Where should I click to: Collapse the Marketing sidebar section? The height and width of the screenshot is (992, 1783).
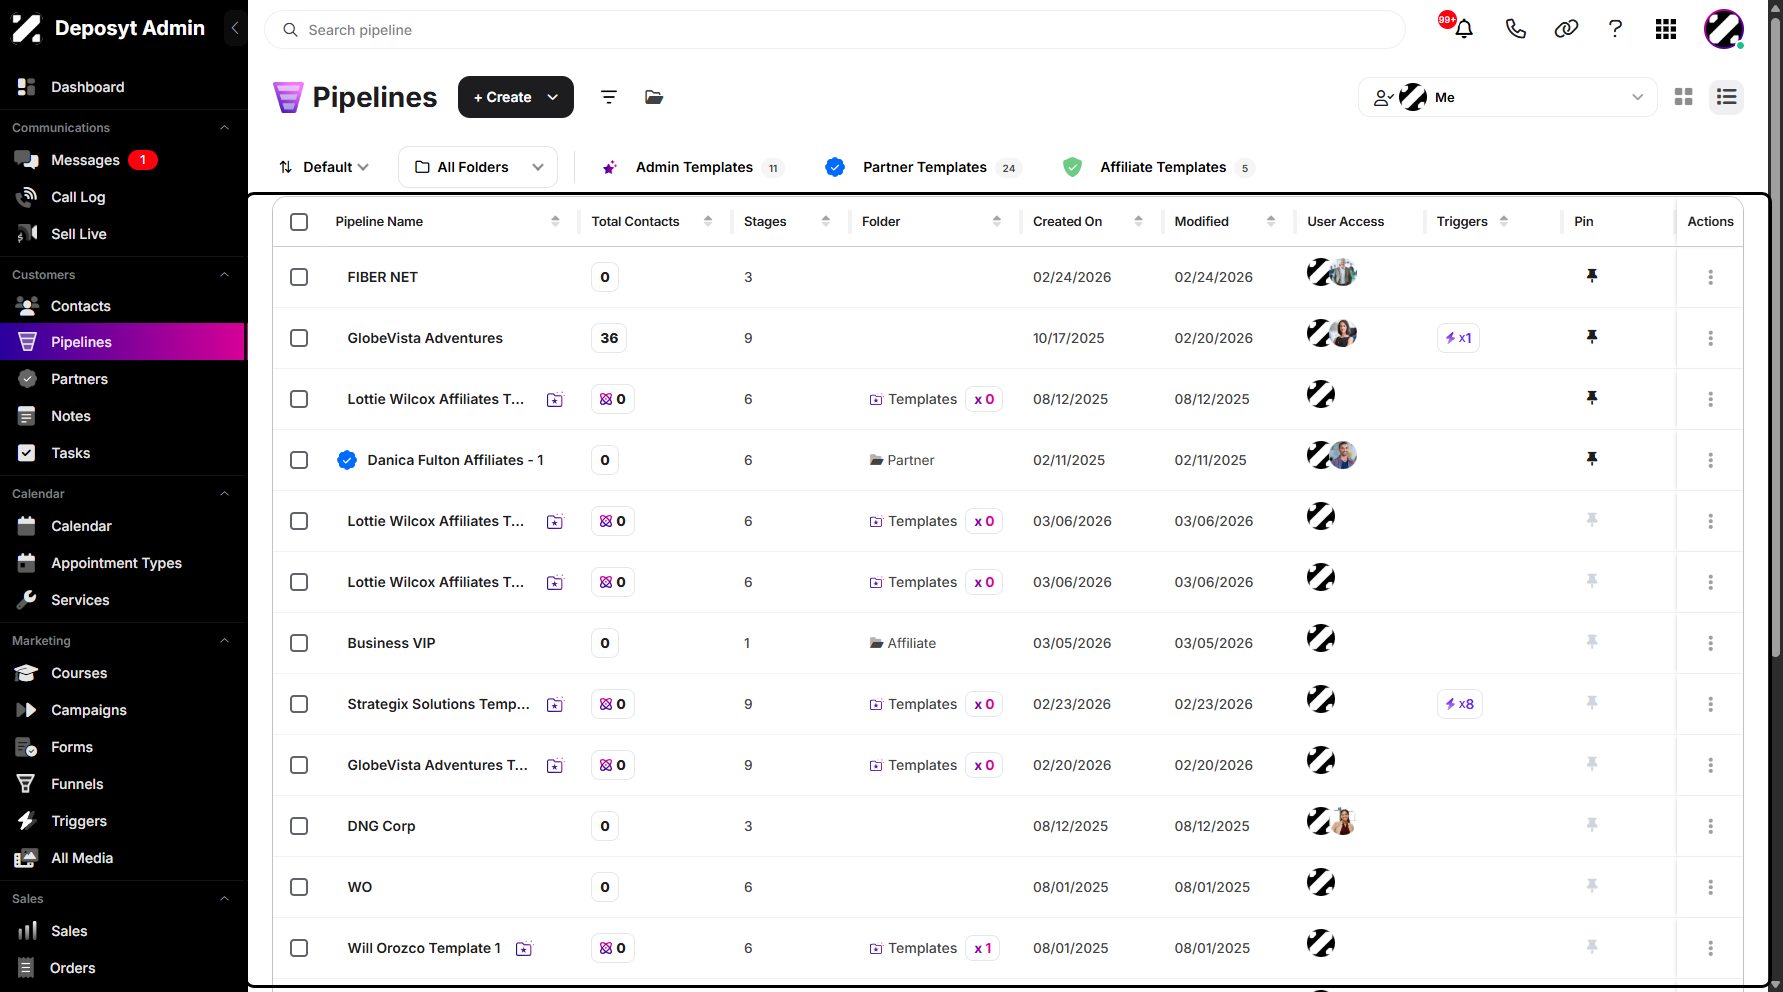(224, 641)
